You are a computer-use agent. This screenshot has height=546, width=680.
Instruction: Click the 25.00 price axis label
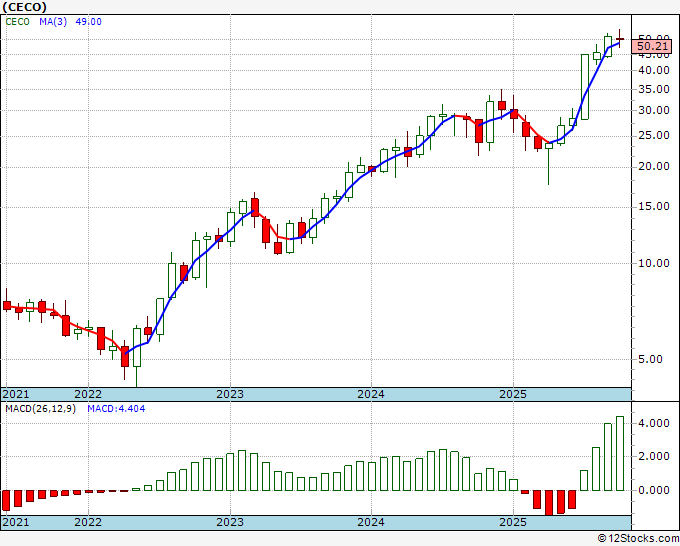[x=654, y=136]
